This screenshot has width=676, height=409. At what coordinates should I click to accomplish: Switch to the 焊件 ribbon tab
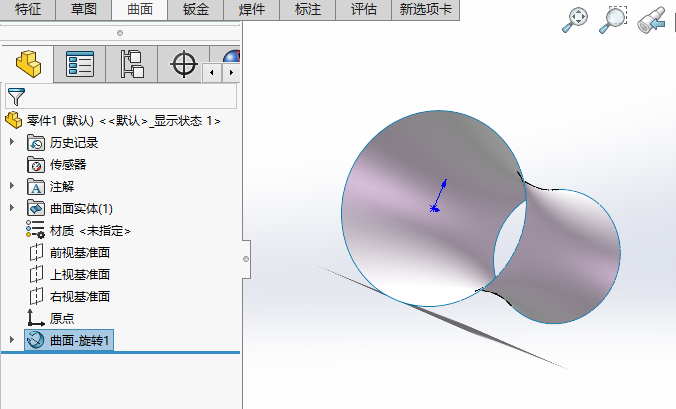252,9
